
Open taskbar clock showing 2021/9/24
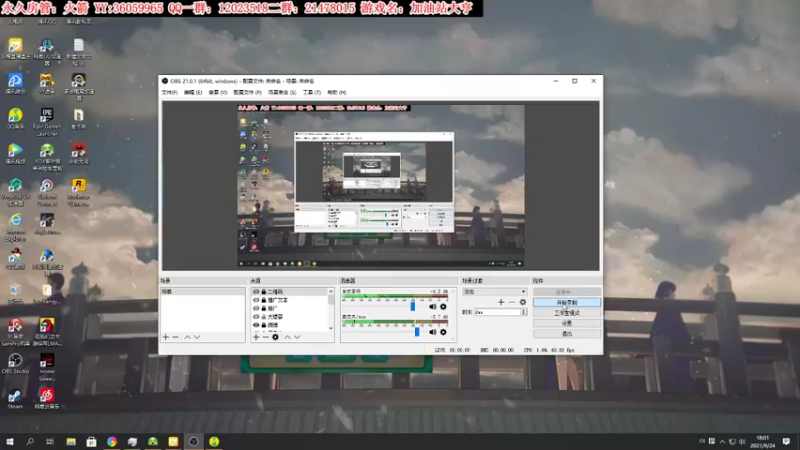tap(762, 442)
